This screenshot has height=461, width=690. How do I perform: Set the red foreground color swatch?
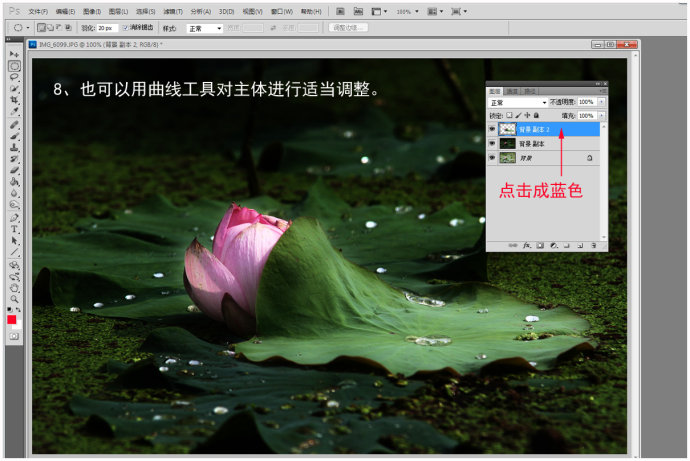(11, 320)
